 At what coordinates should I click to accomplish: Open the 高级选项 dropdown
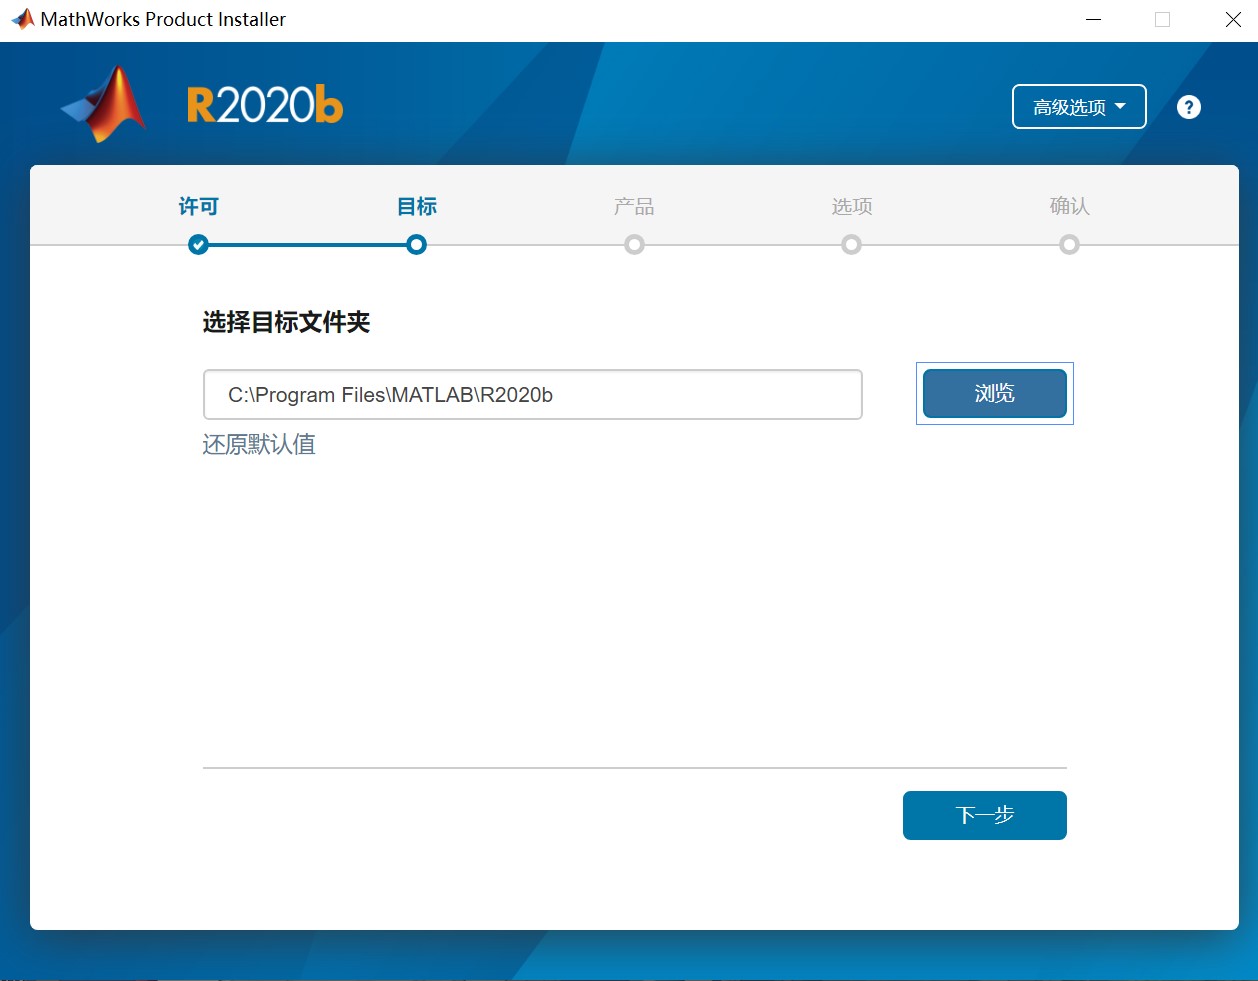coord(1079,107)
